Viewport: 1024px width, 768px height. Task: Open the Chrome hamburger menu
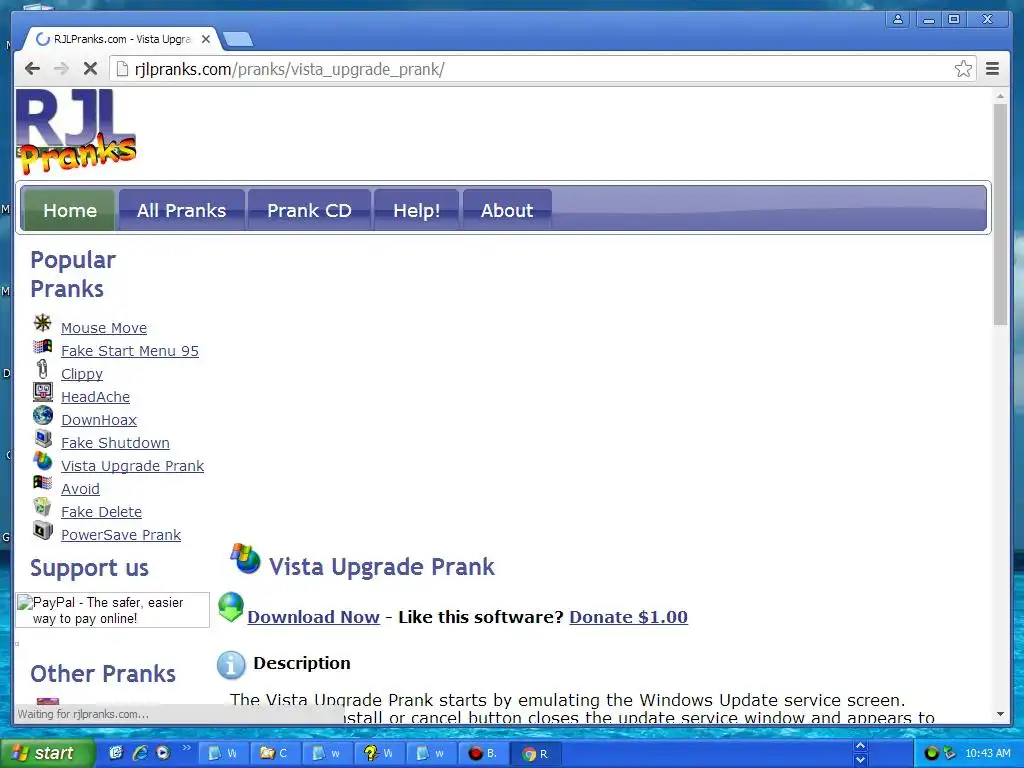click(992, 69)
